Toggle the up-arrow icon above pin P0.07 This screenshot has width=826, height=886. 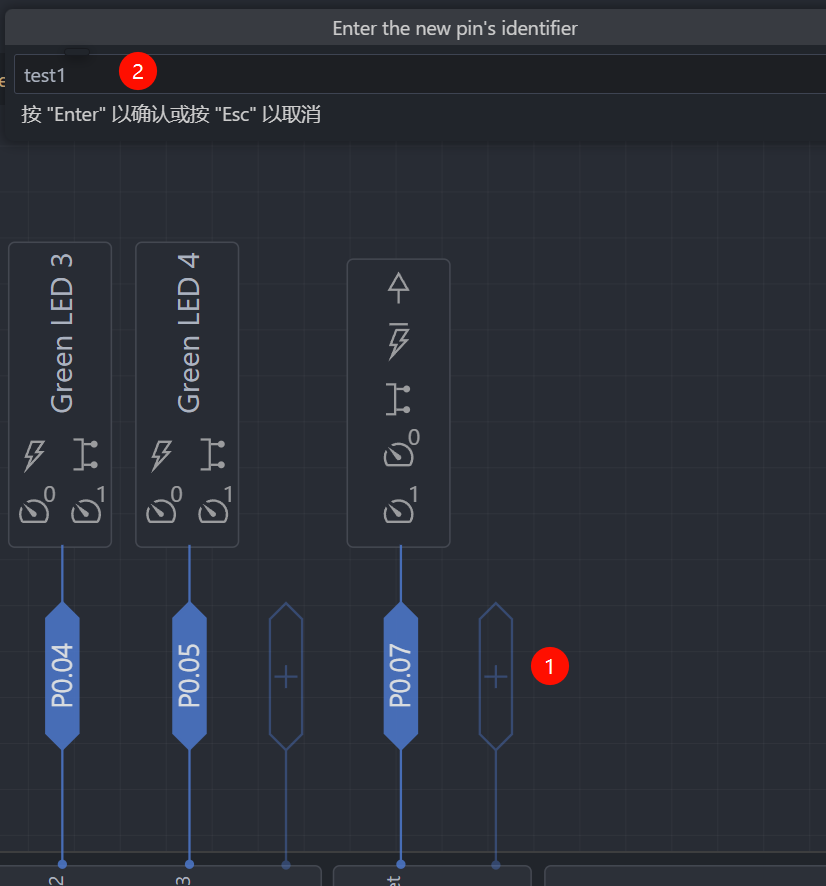point(399,288)
